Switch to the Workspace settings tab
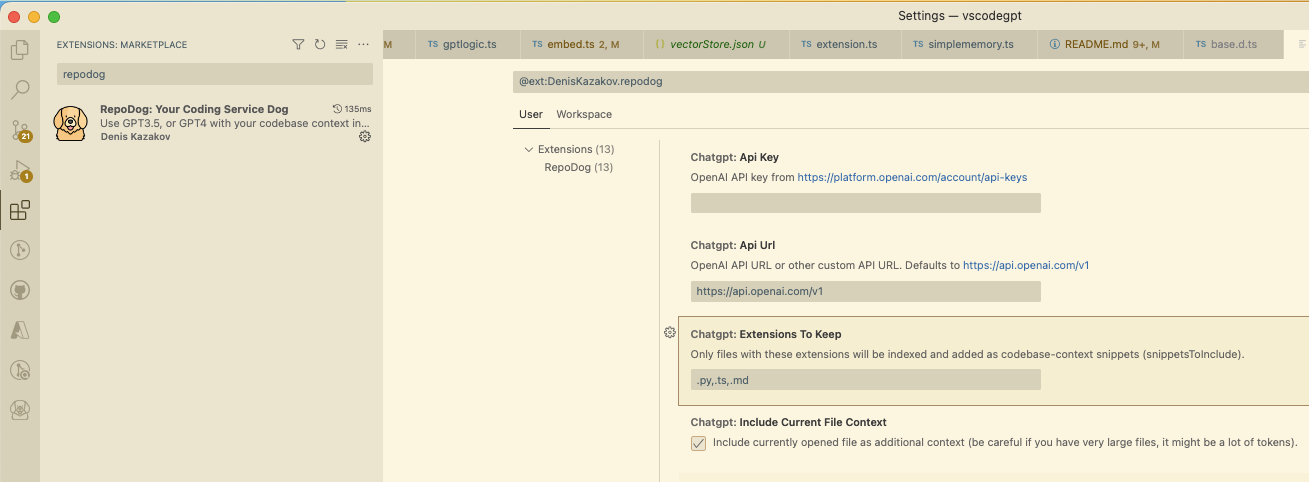1309x482 pixels. click(584, 114)
